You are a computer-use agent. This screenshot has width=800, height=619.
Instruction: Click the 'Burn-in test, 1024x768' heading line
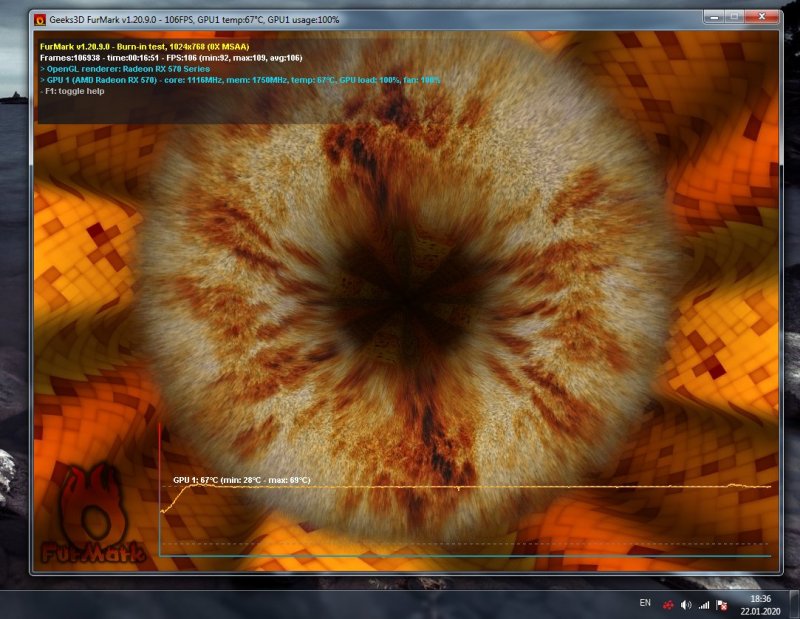(x=144, y=47)
